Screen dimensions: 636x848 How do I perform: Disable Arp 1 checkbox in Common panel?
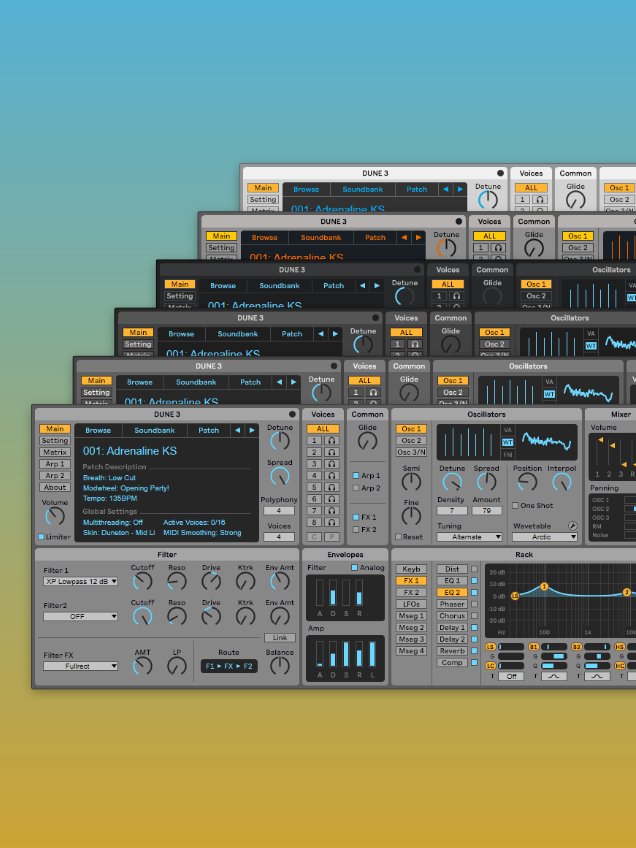355,475
